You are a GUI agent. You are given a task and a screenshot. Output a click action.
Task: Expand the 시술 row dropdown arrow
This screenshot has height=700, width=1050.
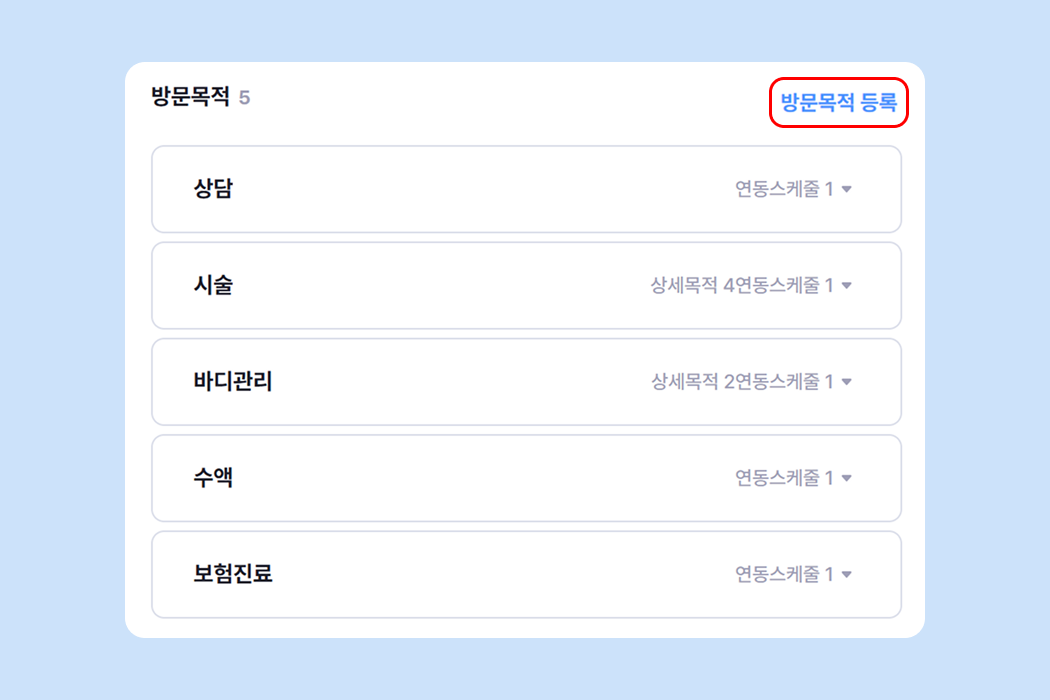click(x=847, y=286)
